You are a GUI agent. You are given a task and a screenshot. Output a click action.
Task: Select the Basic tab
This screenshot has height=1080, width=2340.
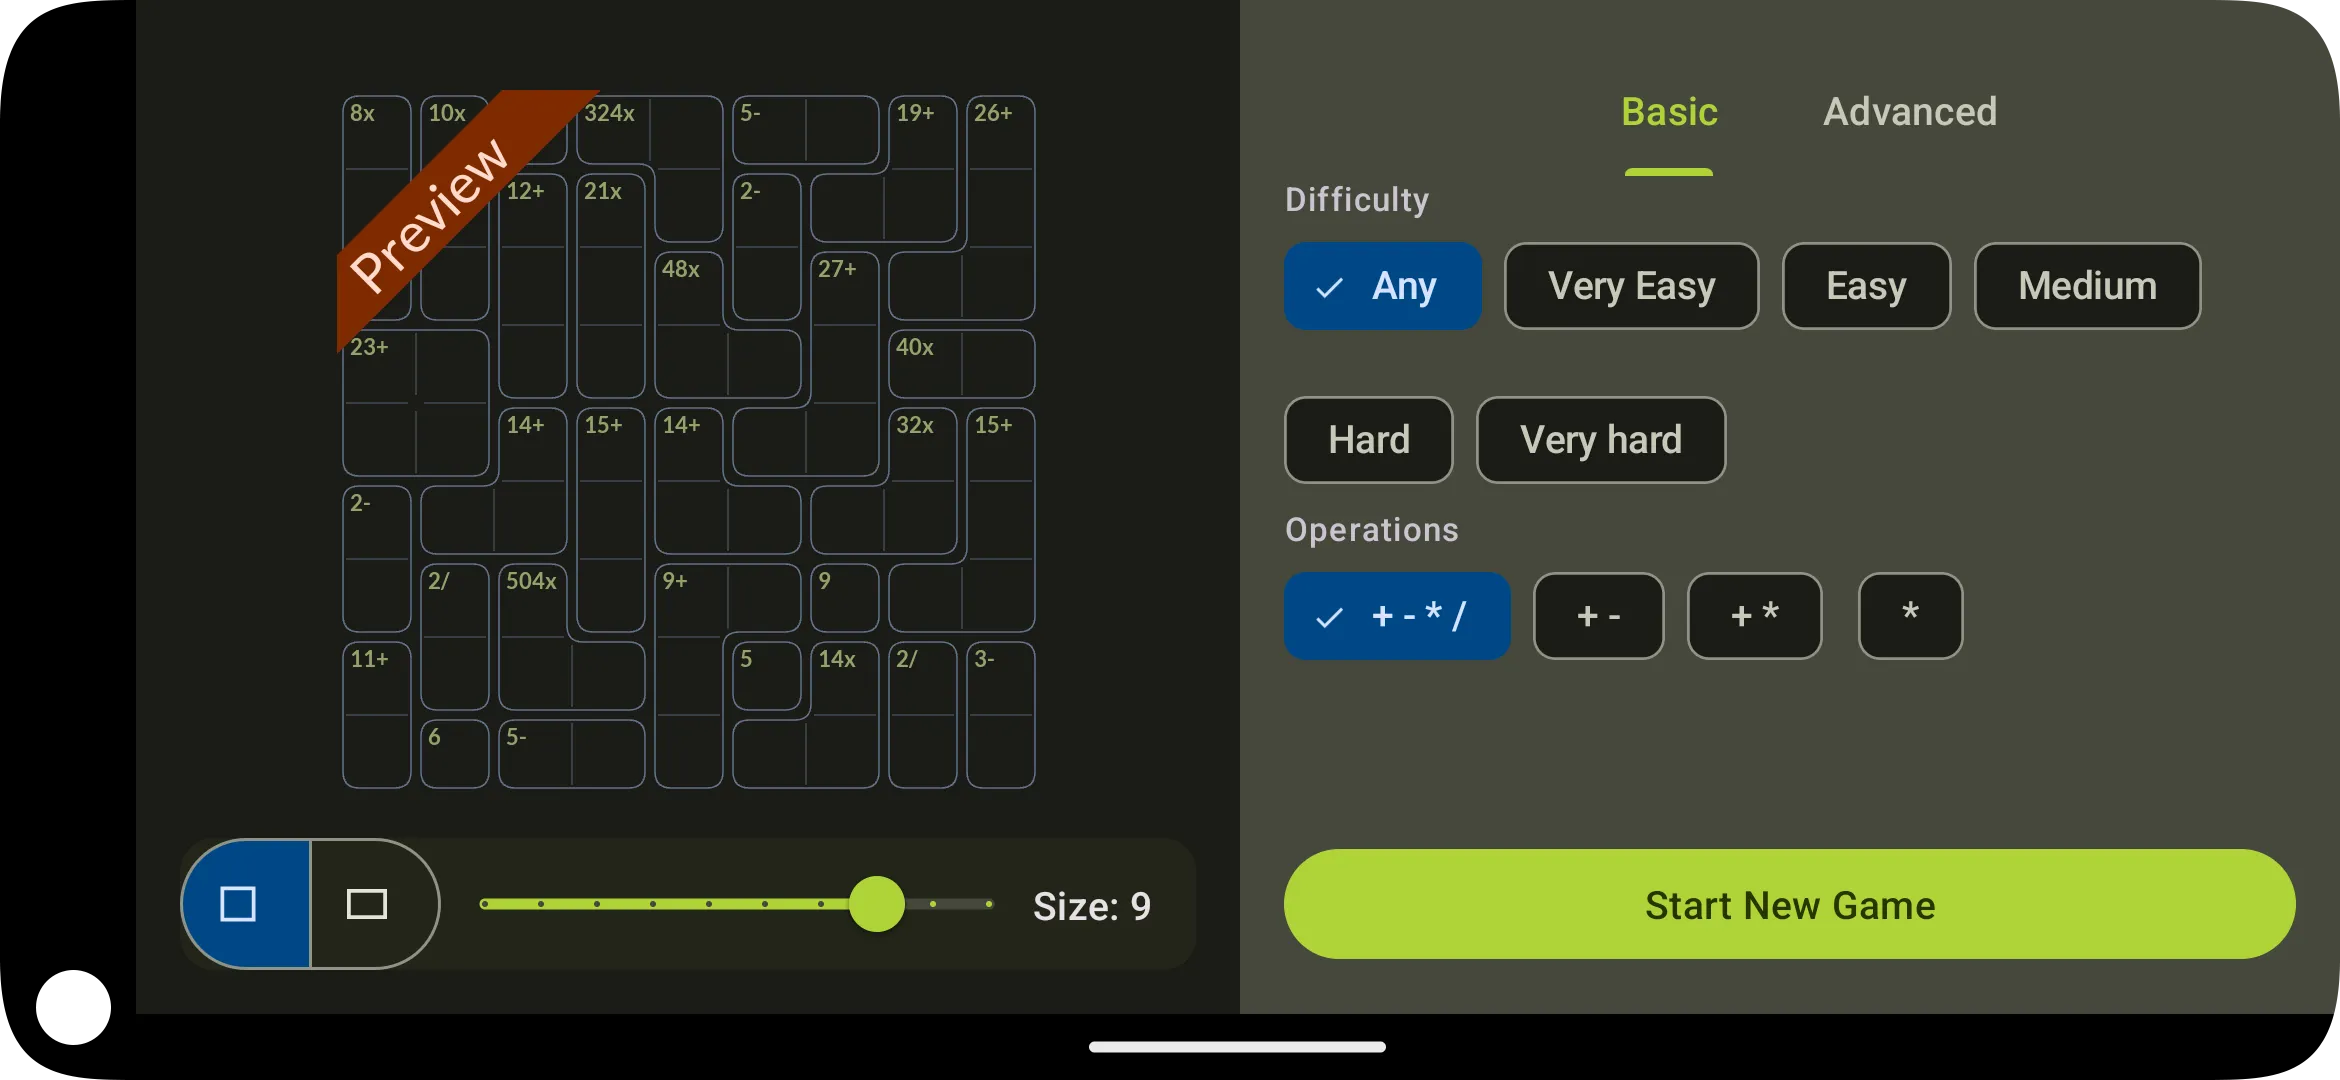point(1668,109)
